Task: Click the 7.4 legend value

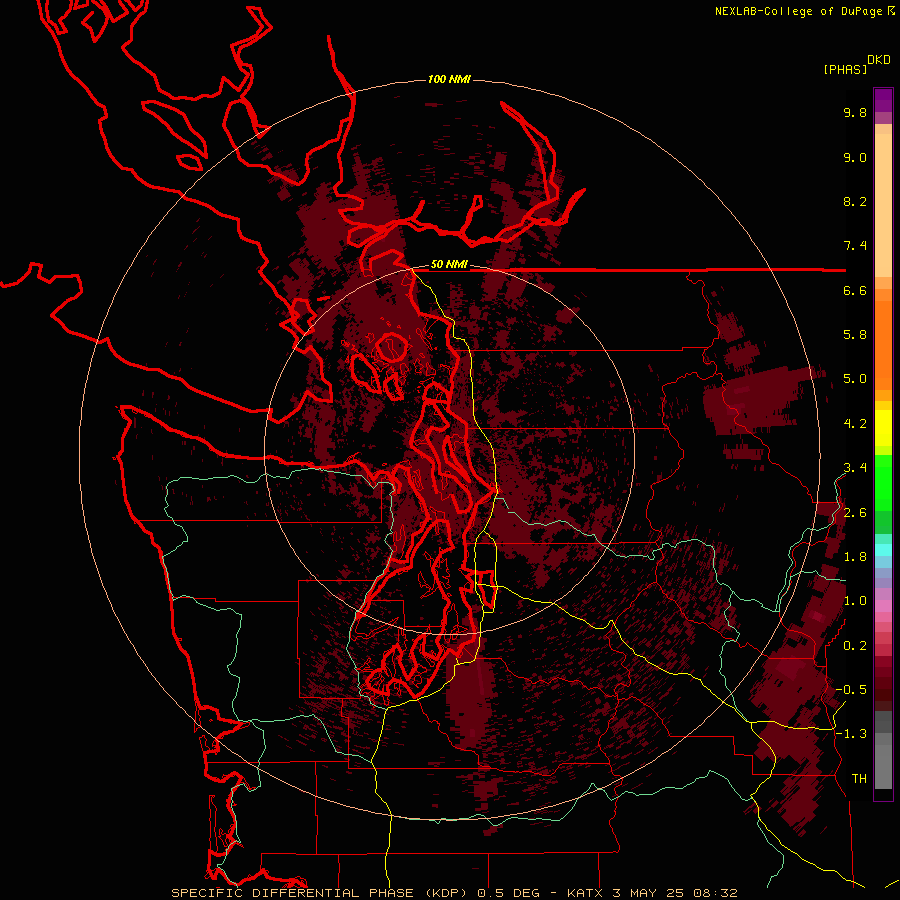Action: 855,246
